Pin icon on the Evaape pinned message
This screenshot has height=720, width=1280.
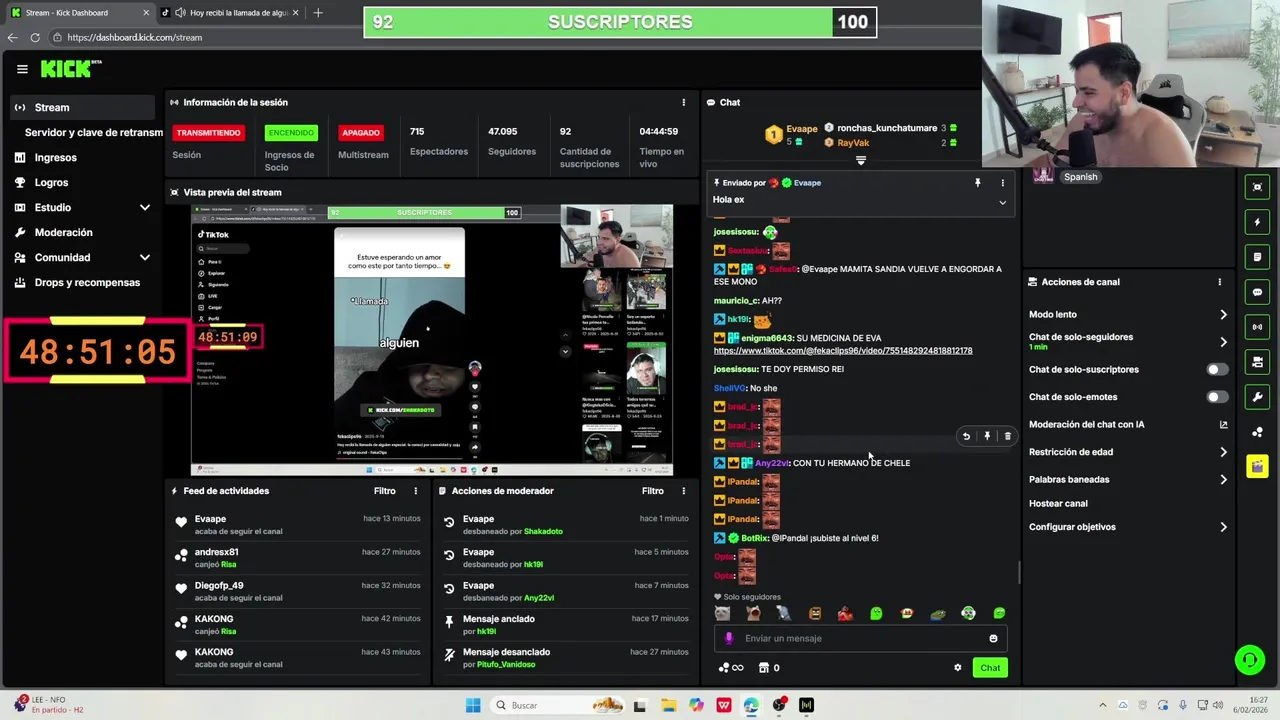point(978,183)
